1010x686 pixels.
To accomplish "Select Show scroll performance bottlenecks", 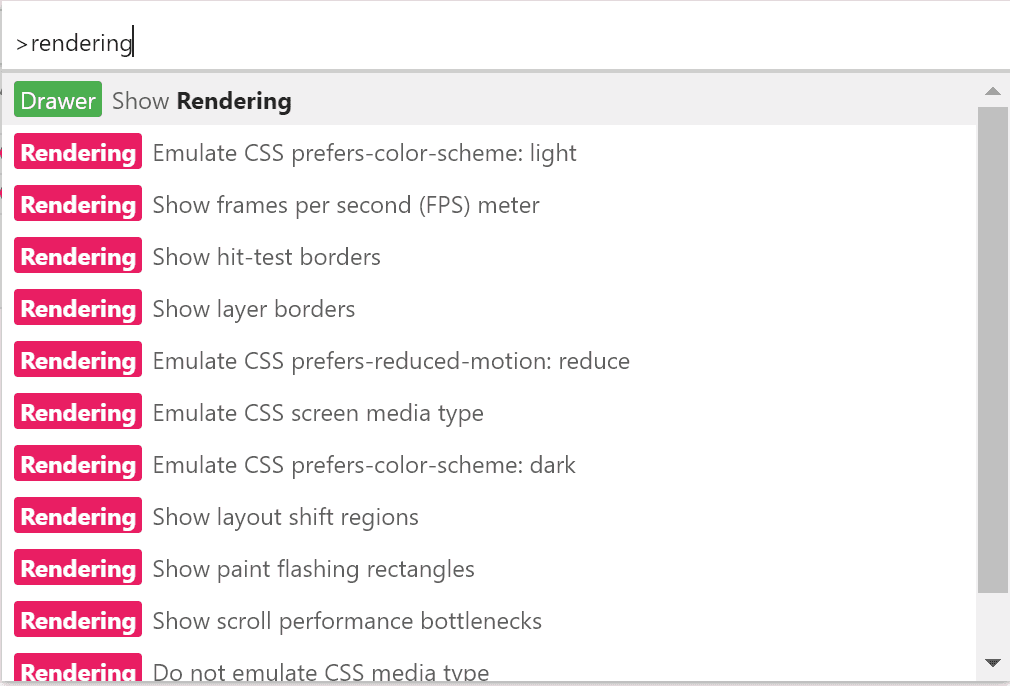I will (347, 621).
